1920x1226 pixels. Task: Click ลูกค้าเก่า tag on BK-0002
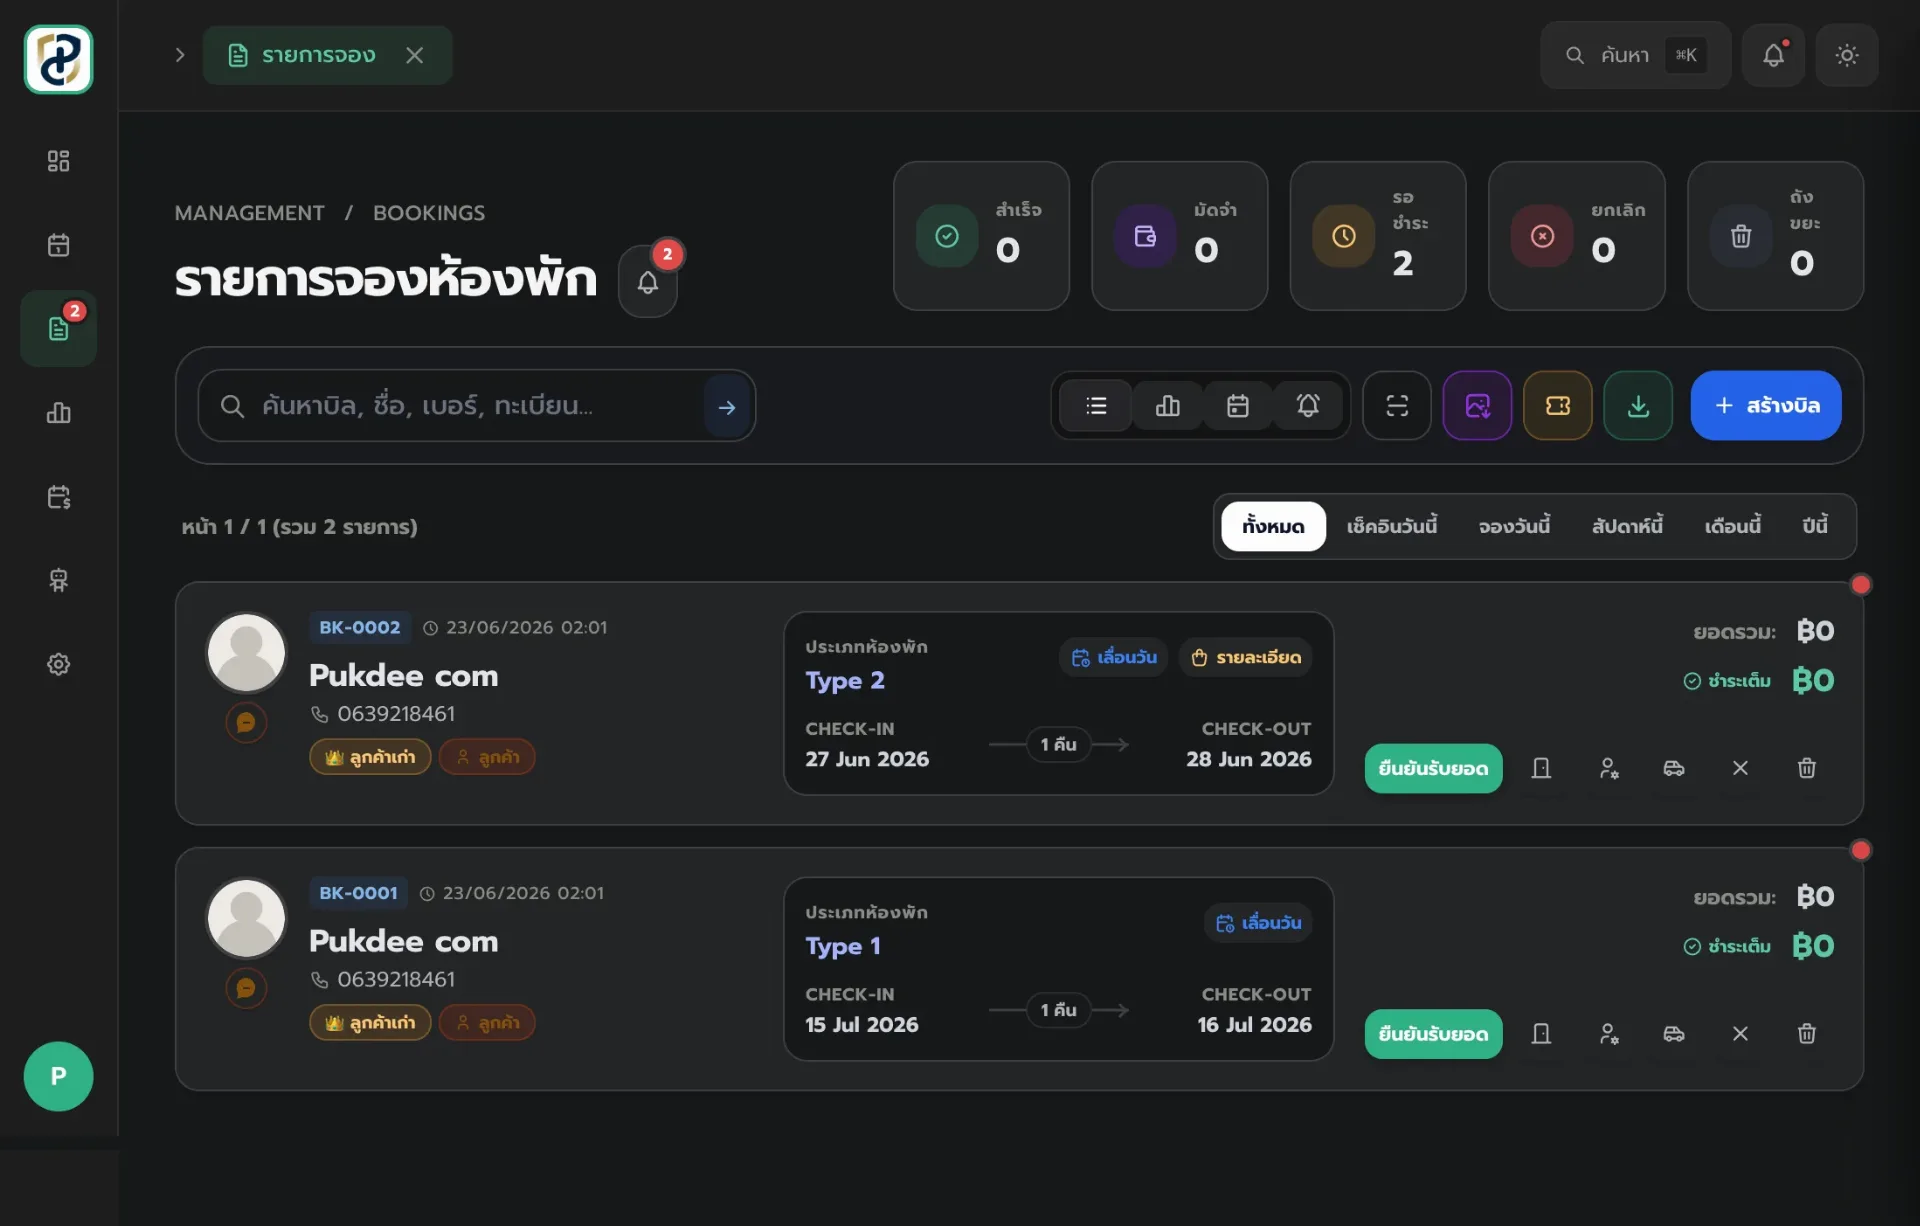[x=370, y=757]
